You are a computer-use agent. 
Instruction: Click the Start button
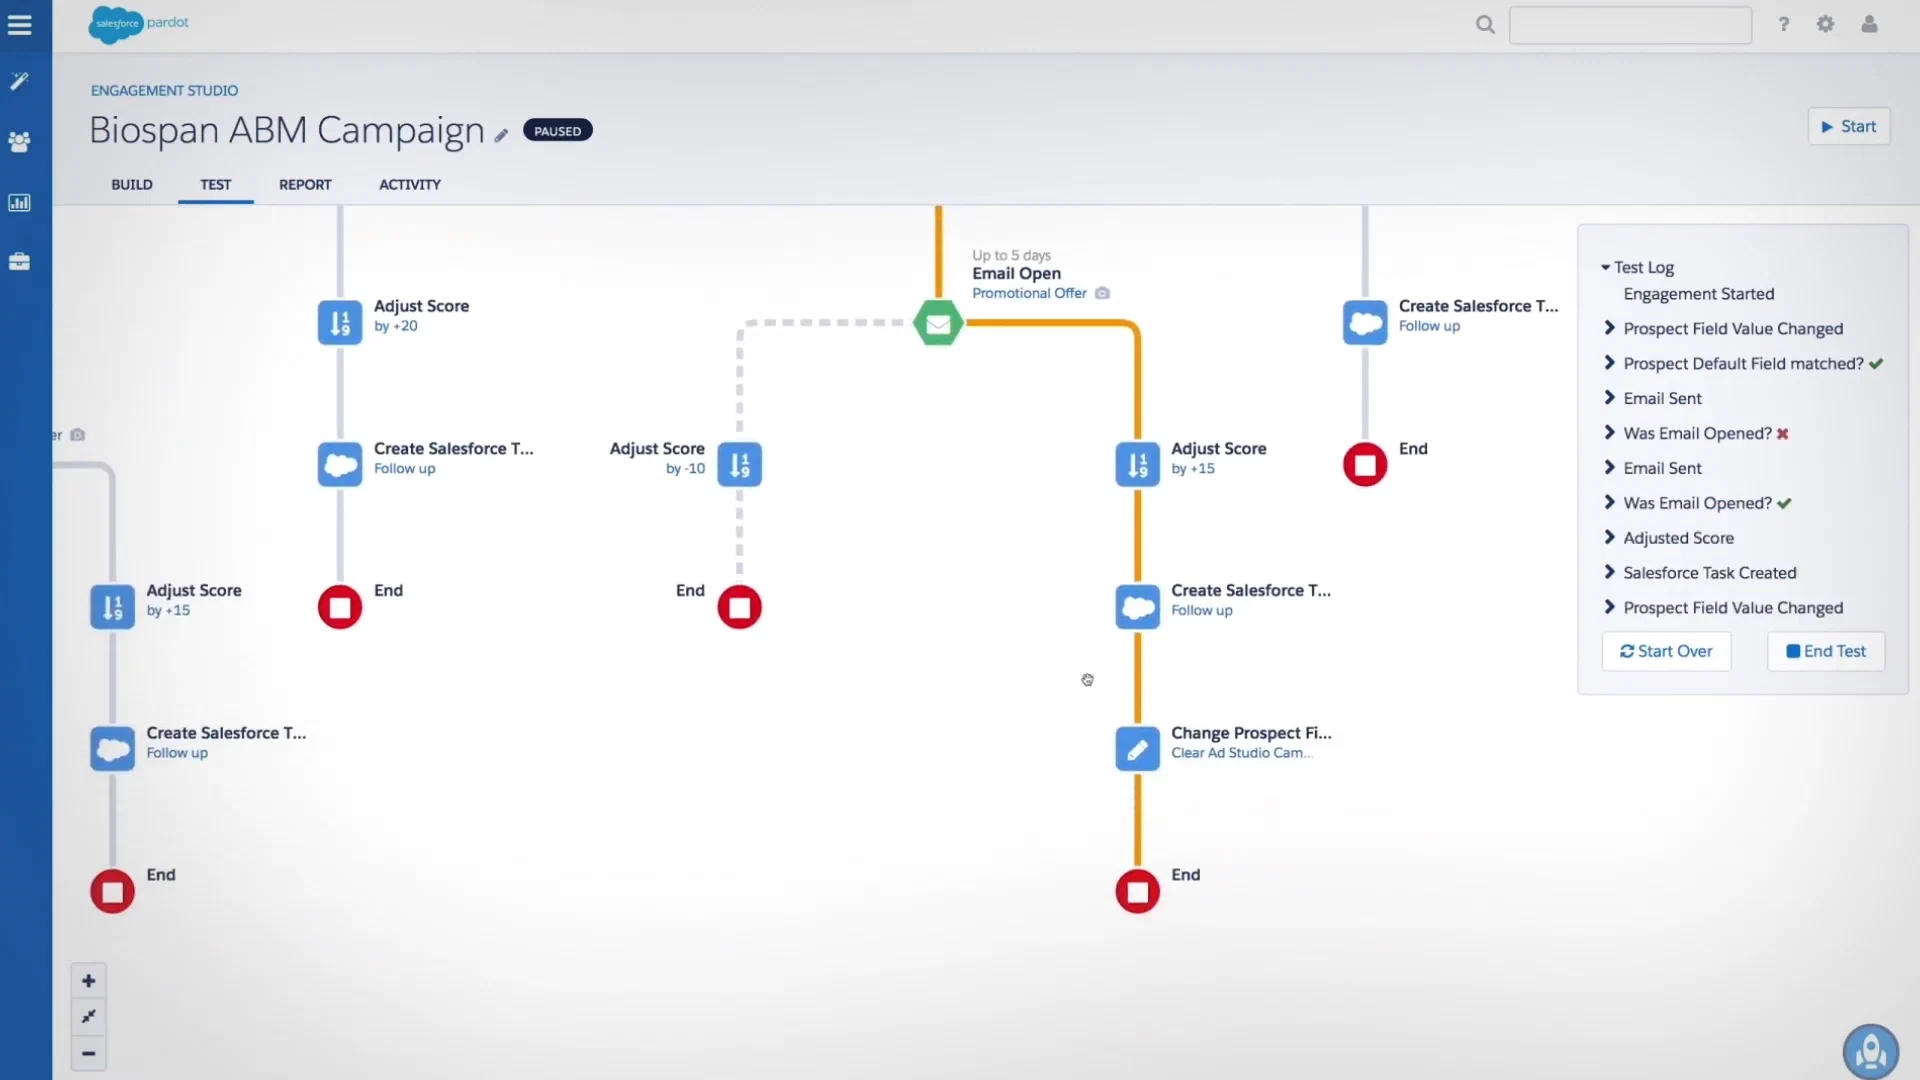[x=1849, y=127]
